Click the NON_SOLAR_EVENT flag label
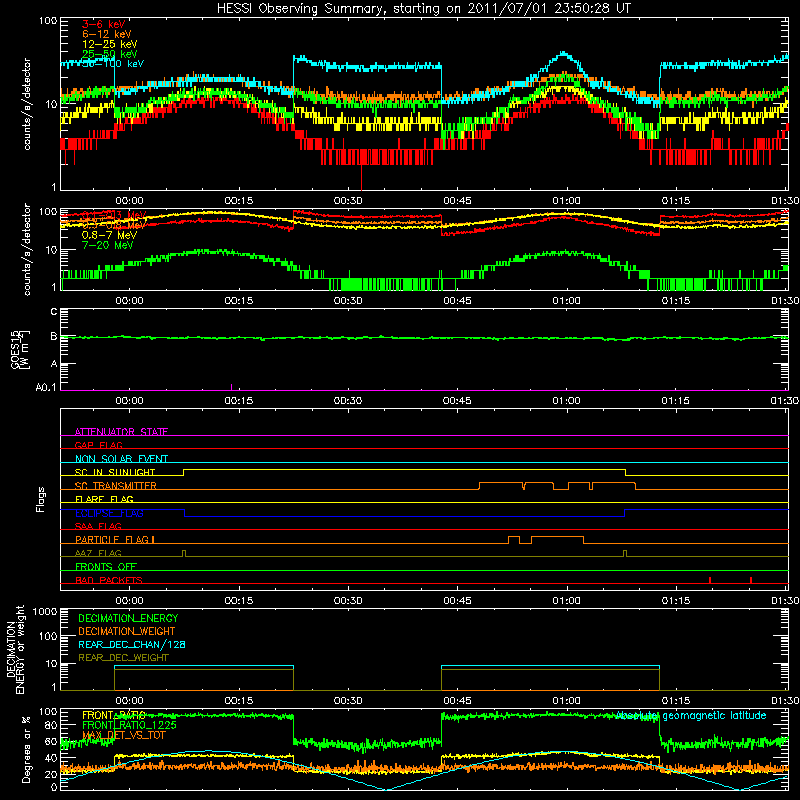 121,459
